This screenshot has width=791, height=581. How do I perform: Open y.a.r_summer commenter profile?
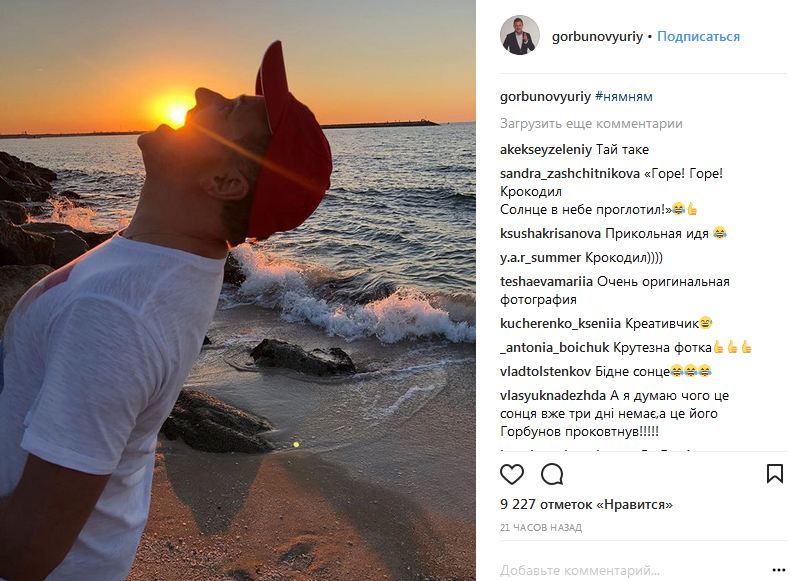click(x=540, y=258)
